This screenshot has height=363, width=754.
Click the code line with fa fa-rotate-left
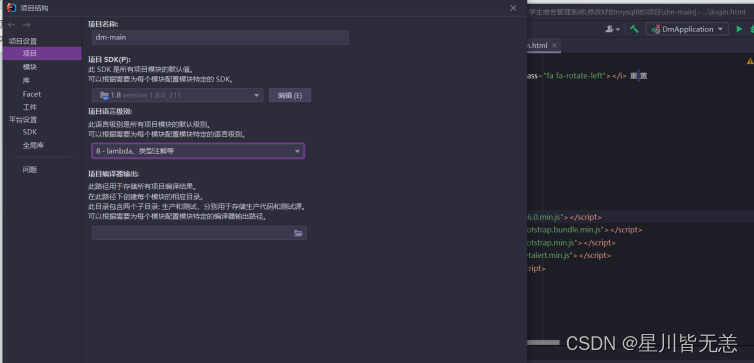pos(587,76)
